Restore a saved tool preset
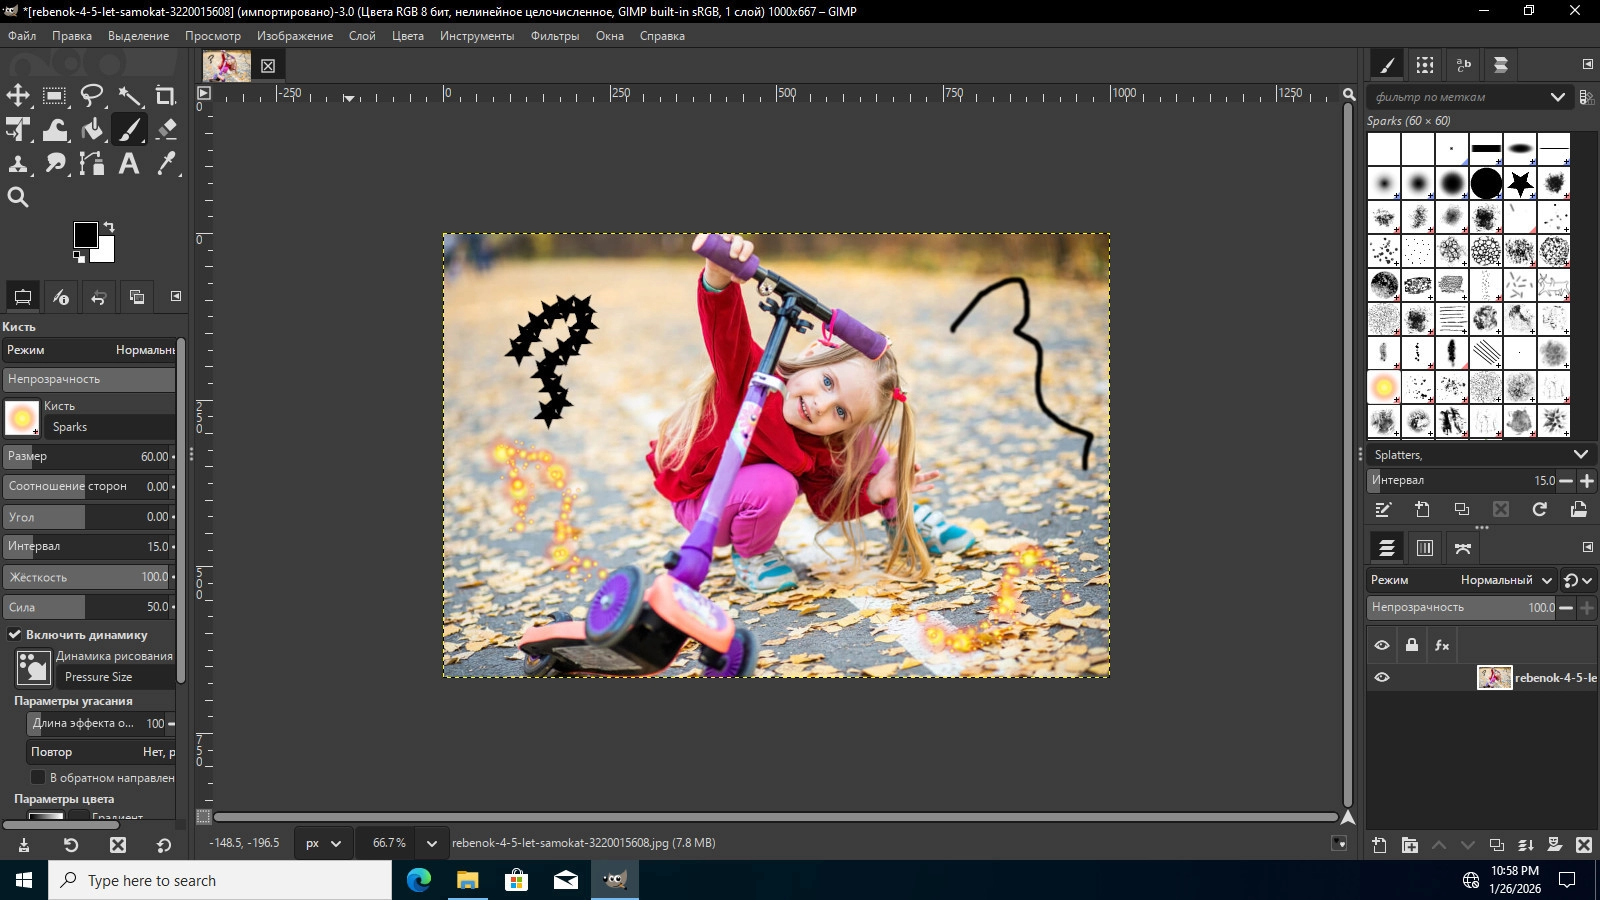 (x=71, y=845)
